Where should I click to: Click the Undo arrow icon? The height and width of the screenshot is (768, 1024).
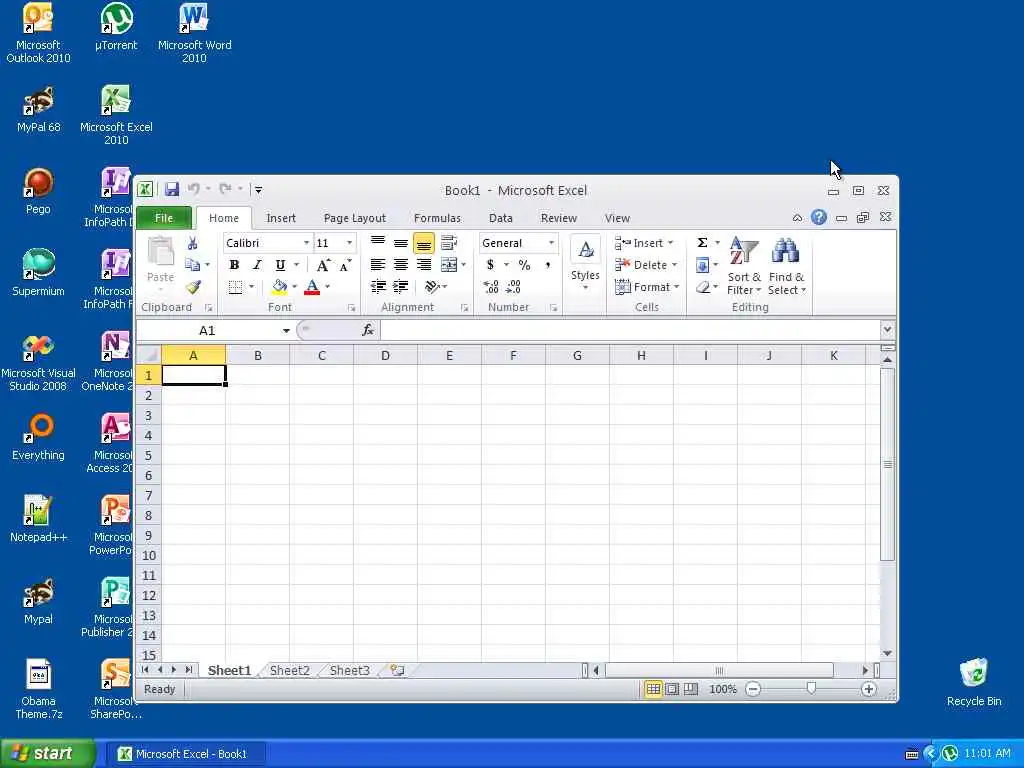(193, 189)
